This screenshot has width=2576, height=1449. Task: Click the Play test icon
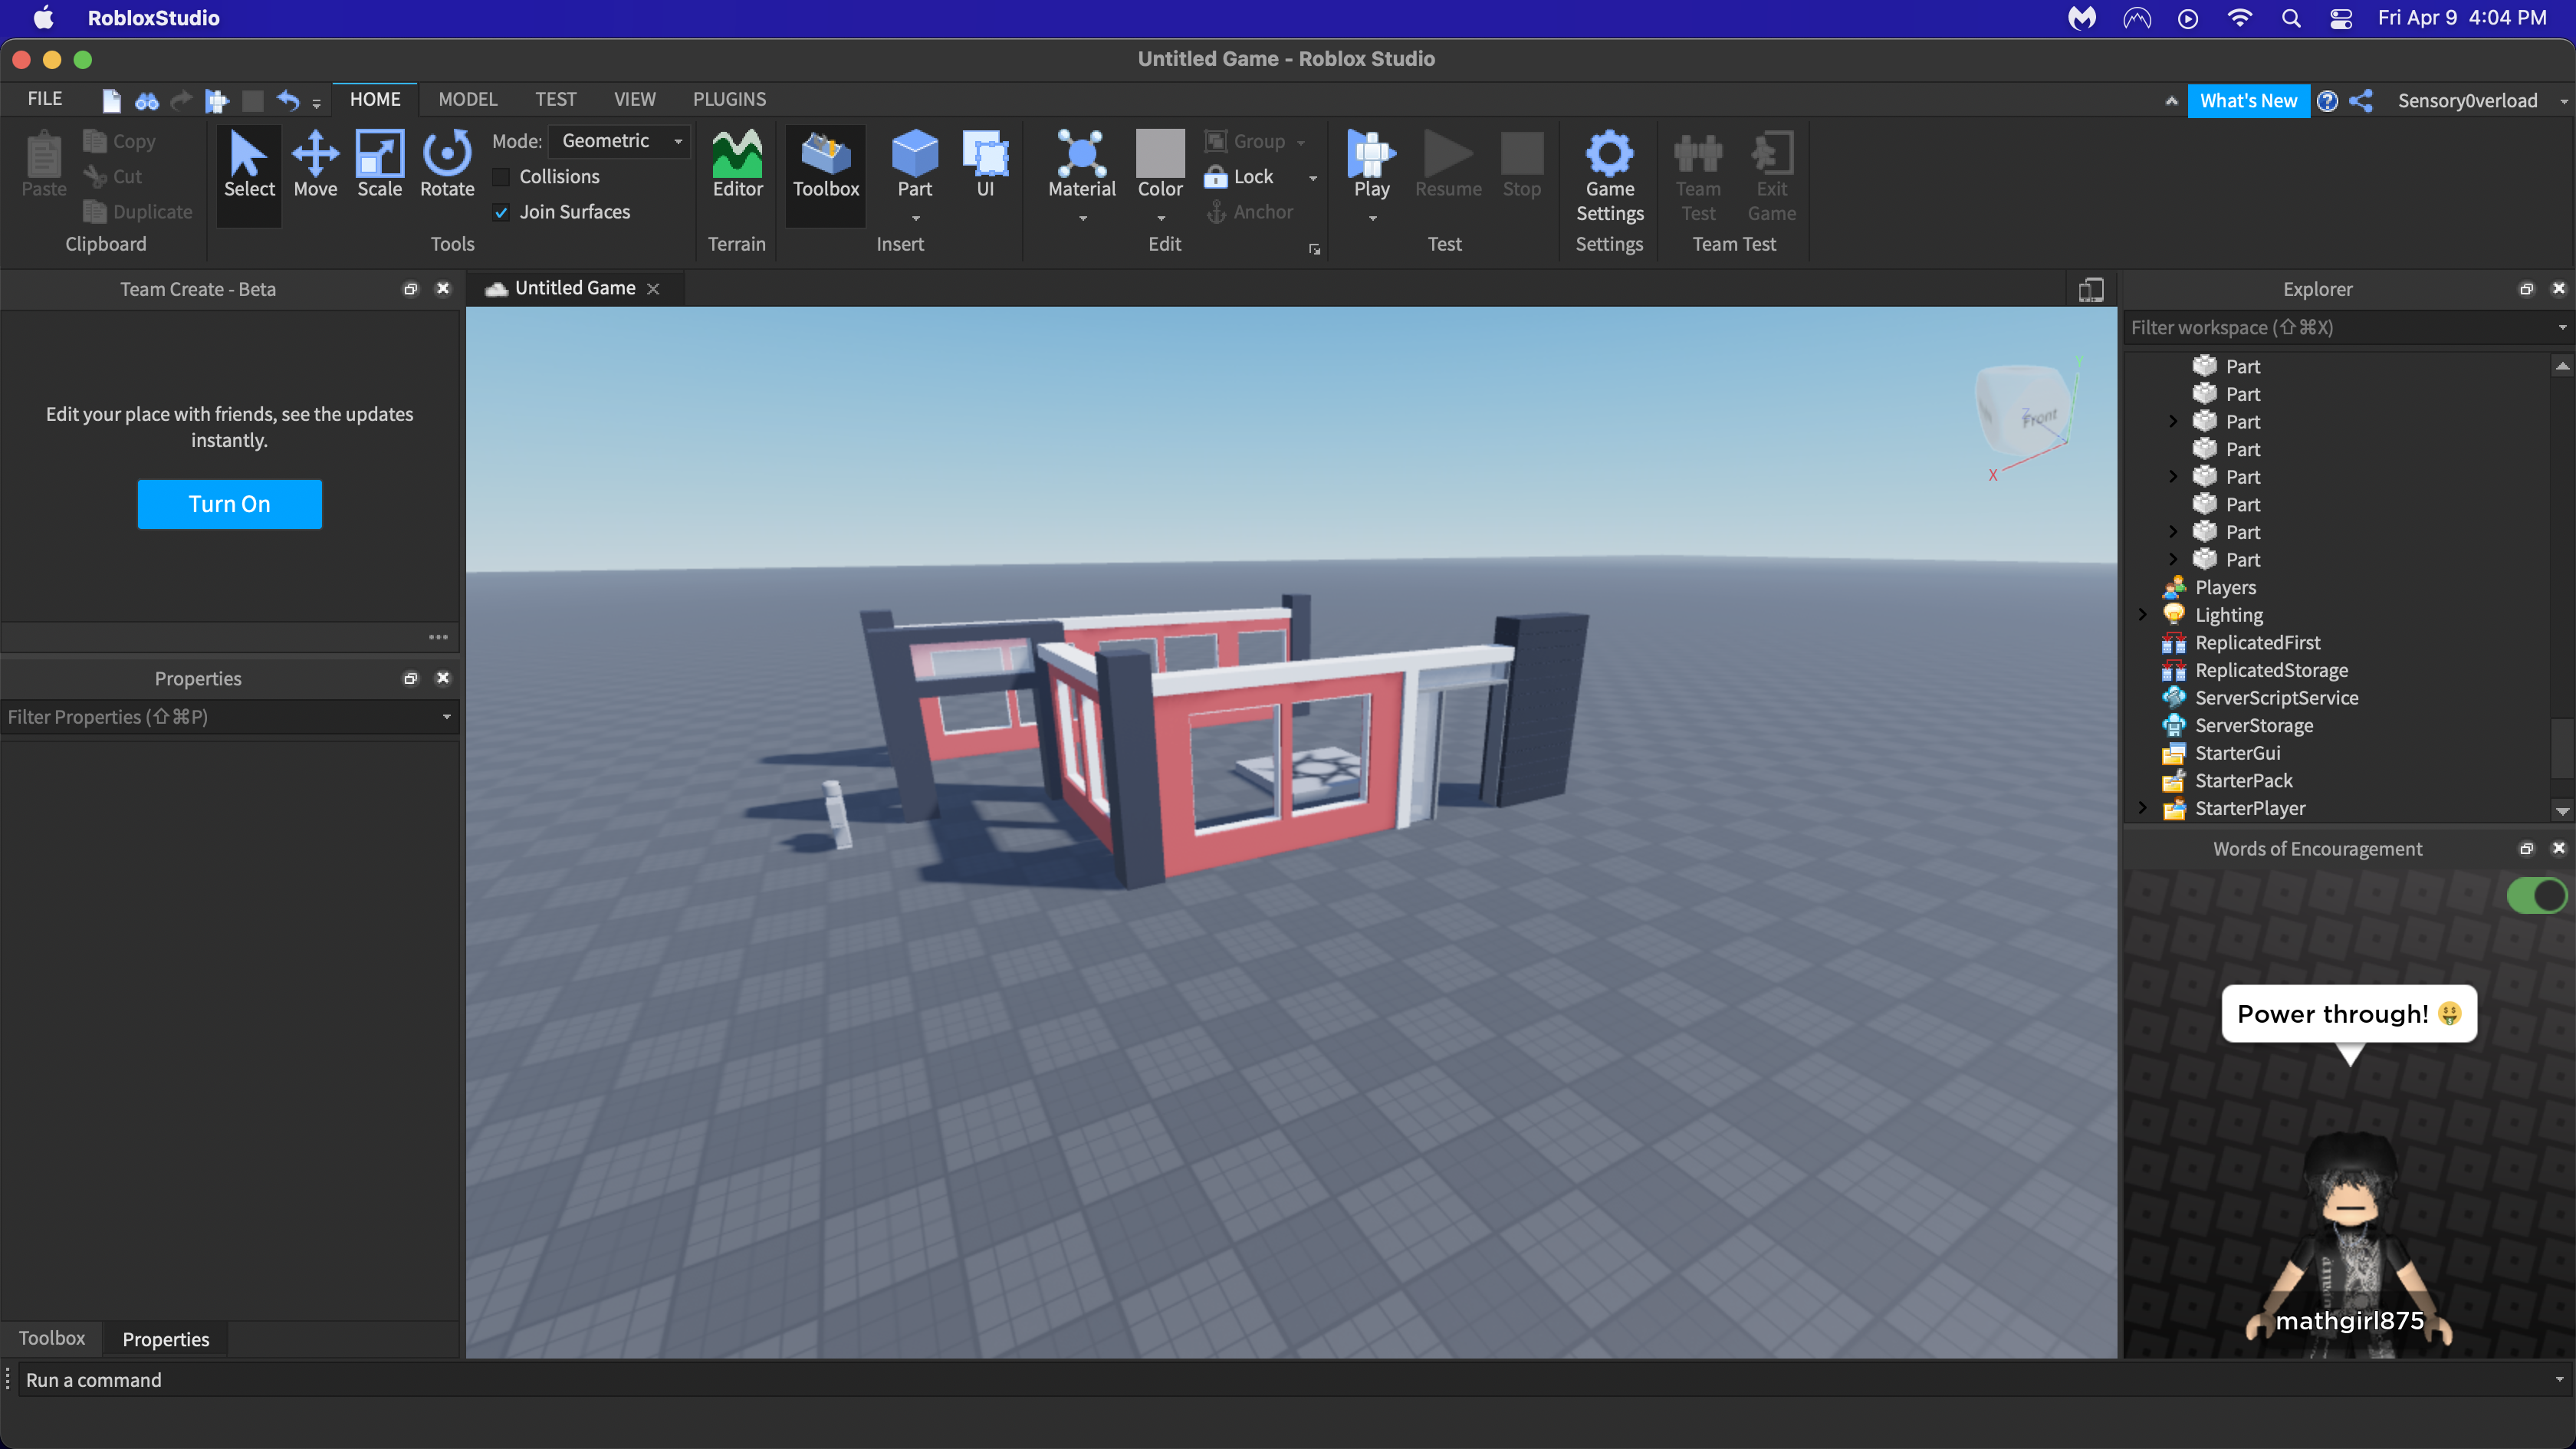[1371, 155]
